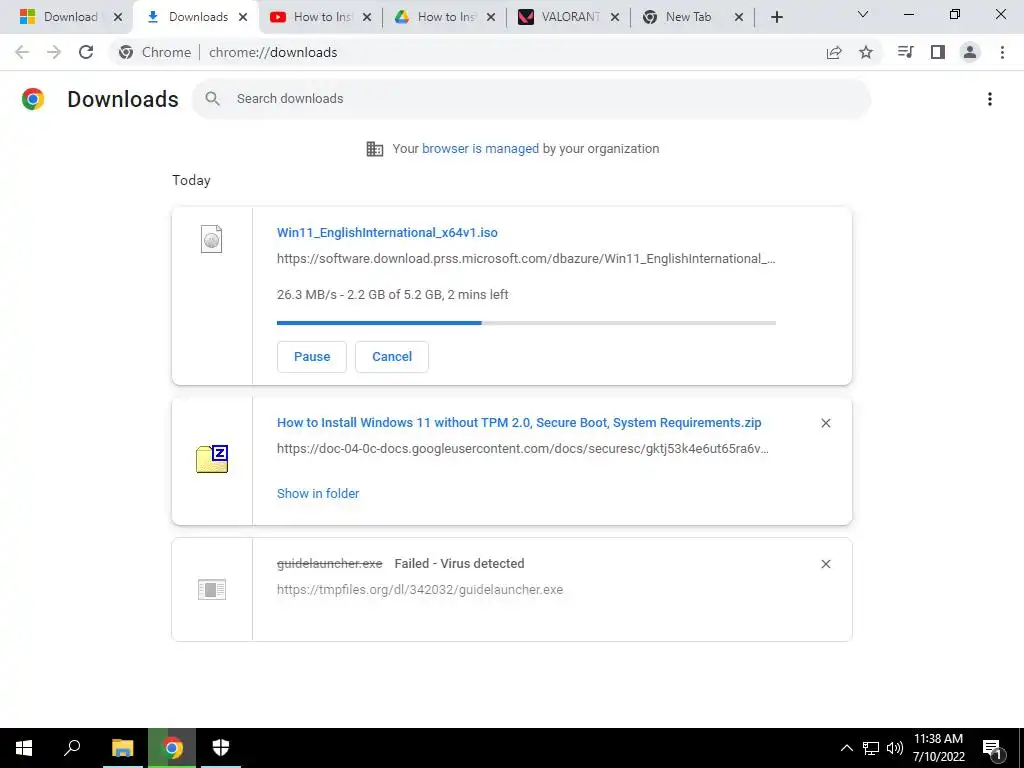The image size is (1024, 768).
Task: Open Windows taskbar search
Action: [72, 748]
